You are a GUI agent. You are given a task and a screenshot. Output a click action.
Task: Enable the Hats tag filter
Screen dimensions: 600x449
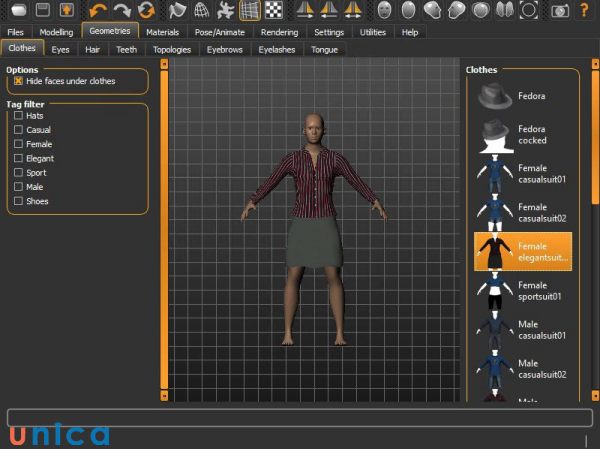(x=19, y=116)
